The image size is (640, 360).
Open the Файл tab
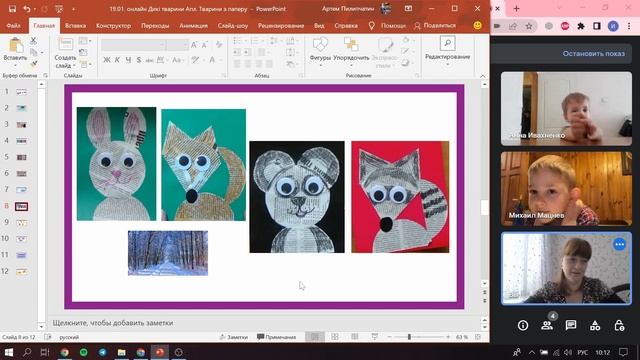click(x=13, y=25)
